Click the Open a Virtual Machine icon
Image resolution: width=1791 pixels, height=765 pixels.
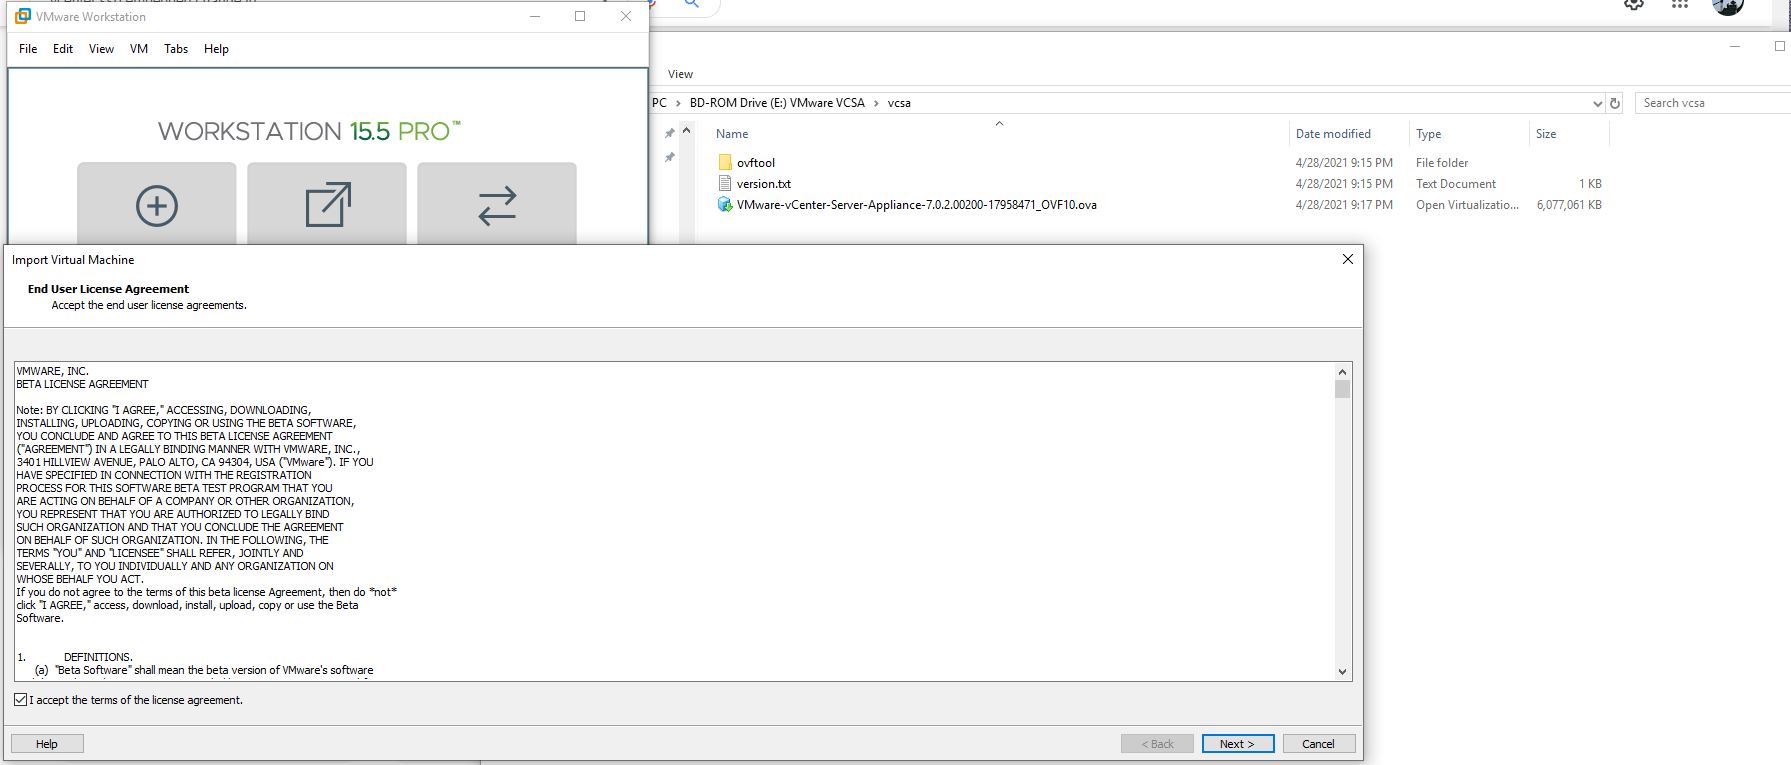tap(328, 205)
